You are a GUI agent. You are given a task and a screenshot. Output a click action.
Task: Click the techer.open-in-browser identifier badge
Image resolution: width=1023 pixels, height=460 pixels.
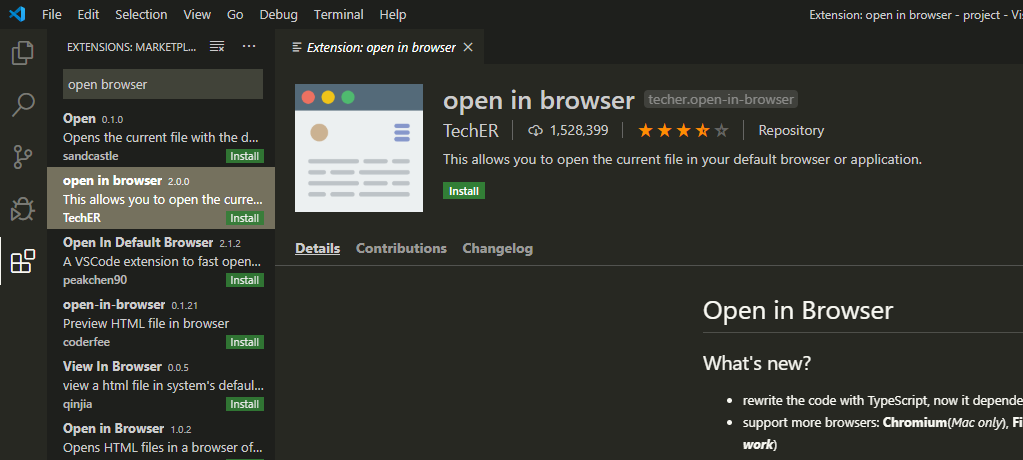[x=721, y=100]
